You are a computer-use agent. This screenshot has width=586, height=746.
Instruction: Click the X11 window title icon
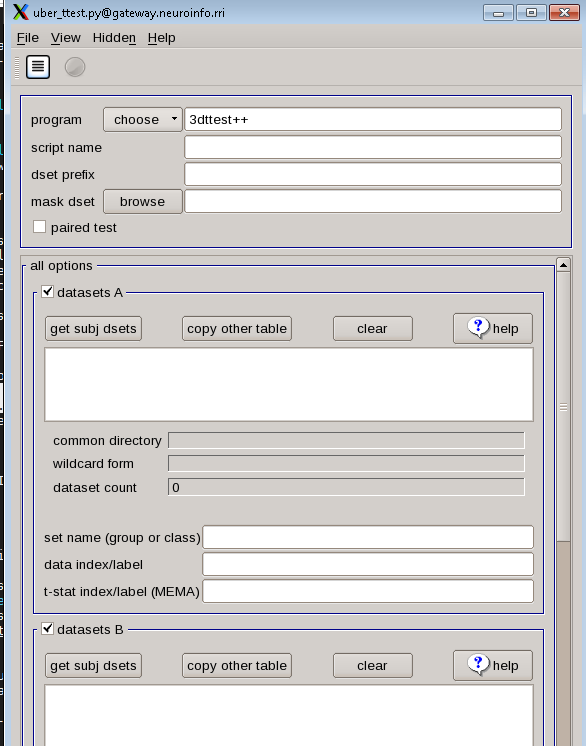click(20, 12)
